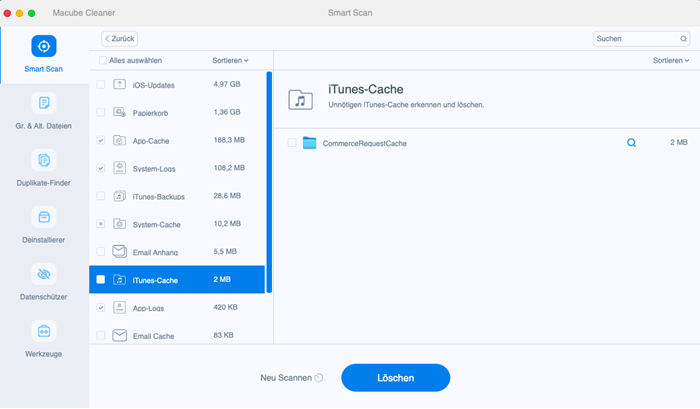Switch to Deinstallierer label
Image resolution: width=700 pixels, height=409 pixels.
(x=44, y=240)
